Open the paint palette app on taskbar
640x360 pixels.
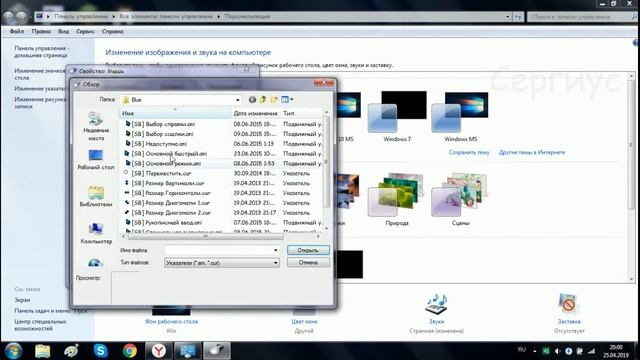pyautogui.click(x=71, y=351)
